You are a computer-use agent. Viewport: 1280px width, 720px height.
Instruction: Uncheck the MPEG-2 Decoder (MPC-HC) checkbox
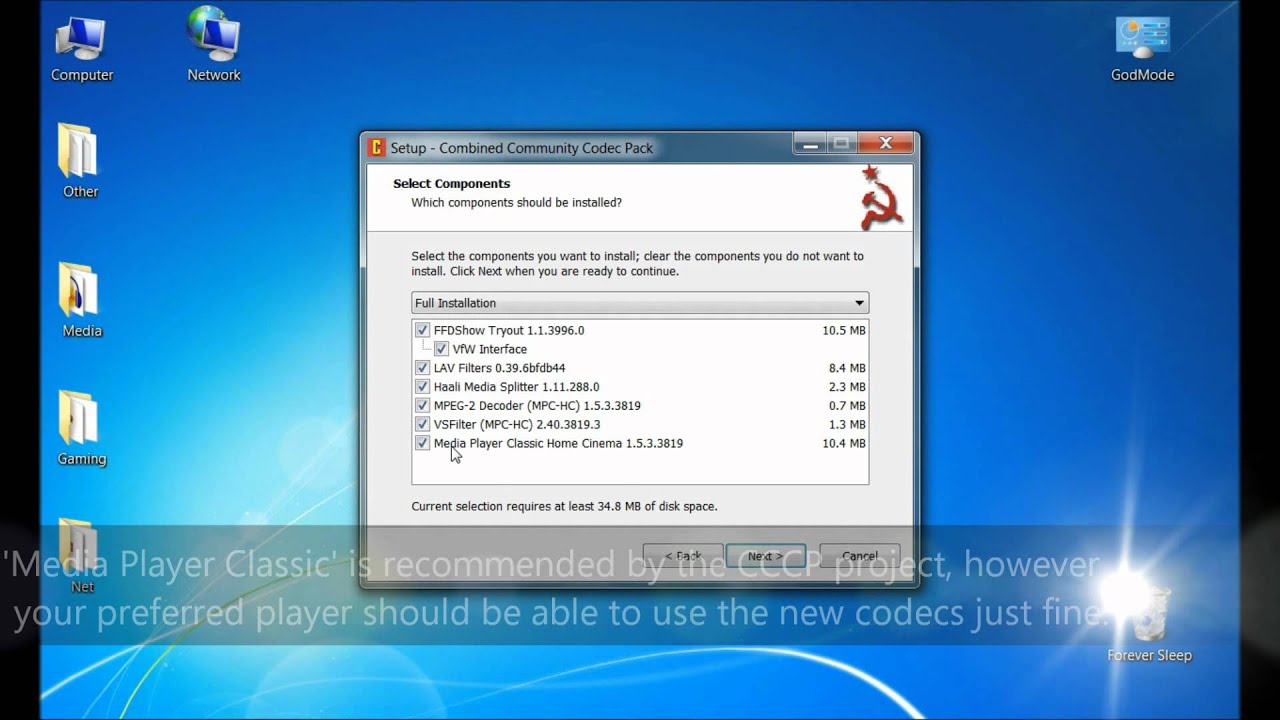click(422, 406)
